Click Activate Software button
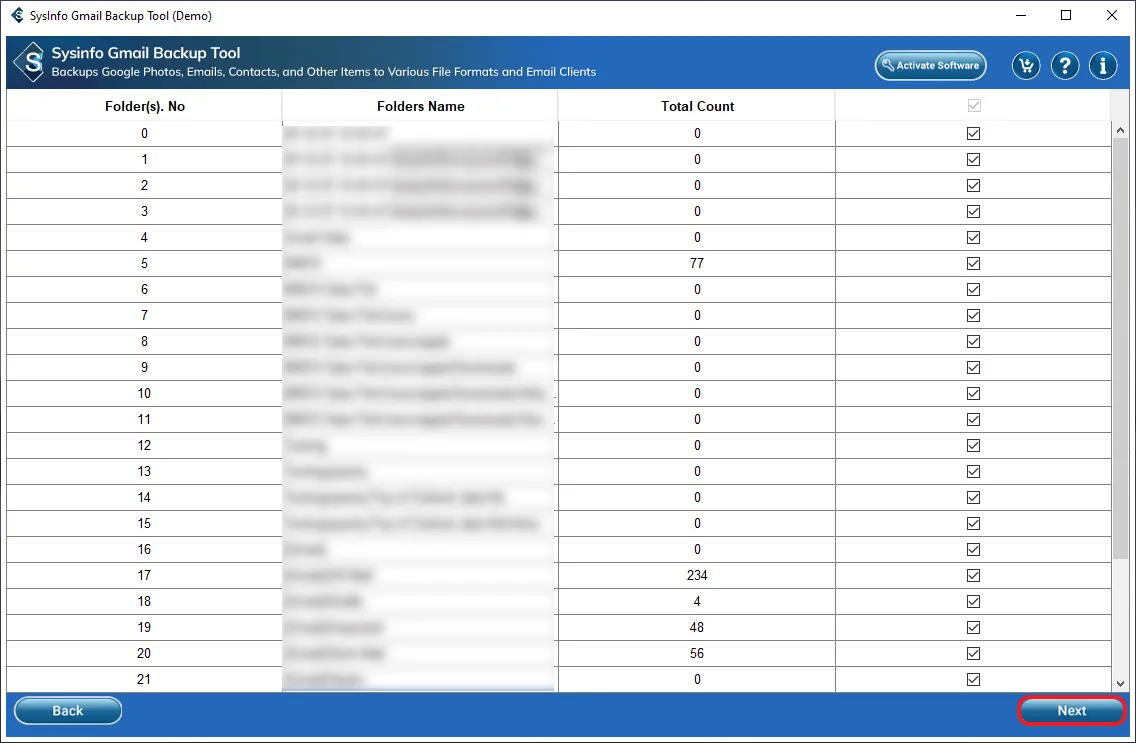This screenshot has height=743, width=1136. pos(930,65)
